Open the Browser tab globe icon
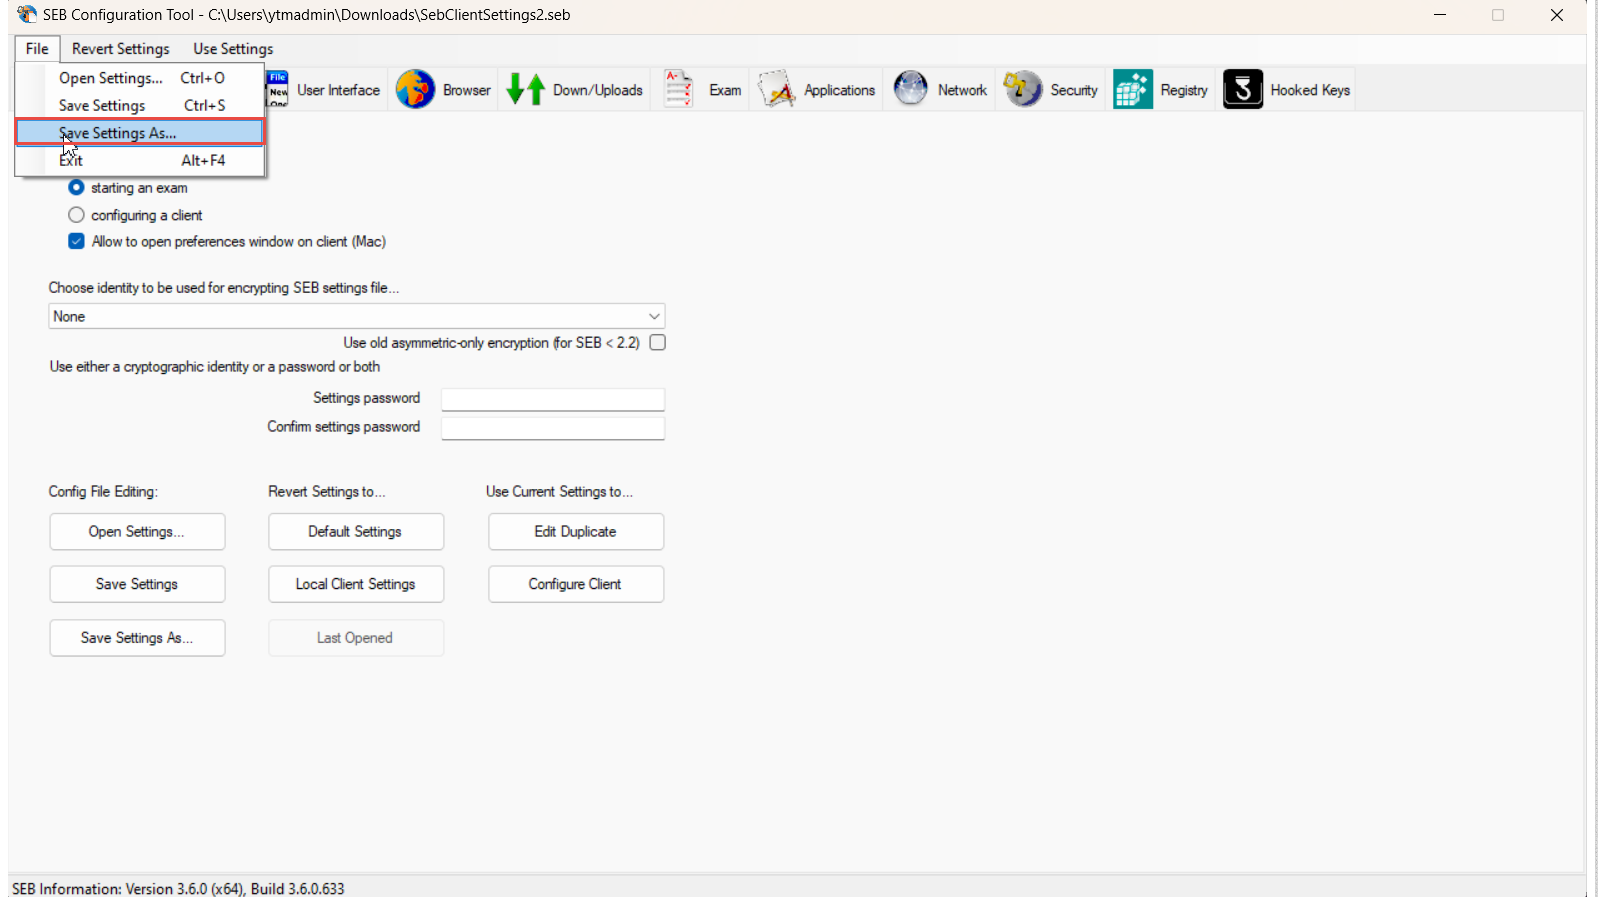 (415, 90)
